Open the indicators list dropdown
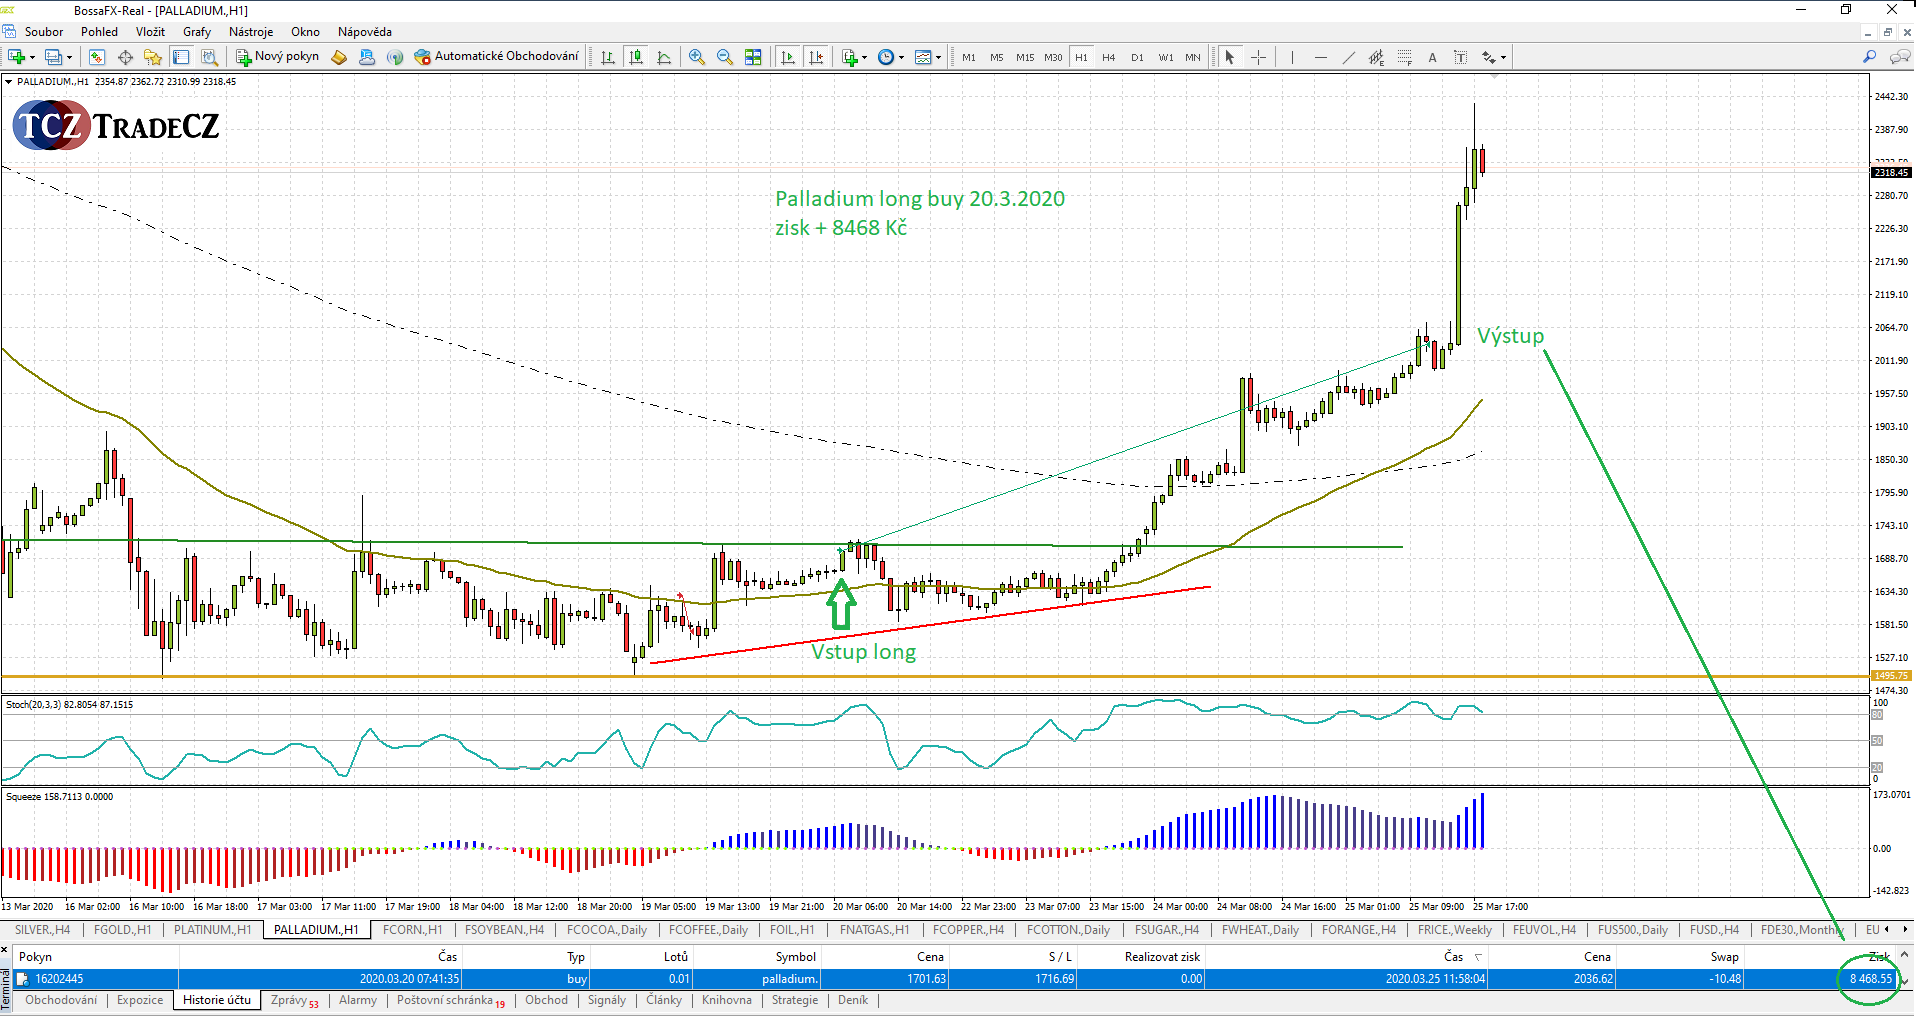The image size is (1916, 1020). (865, 57)
